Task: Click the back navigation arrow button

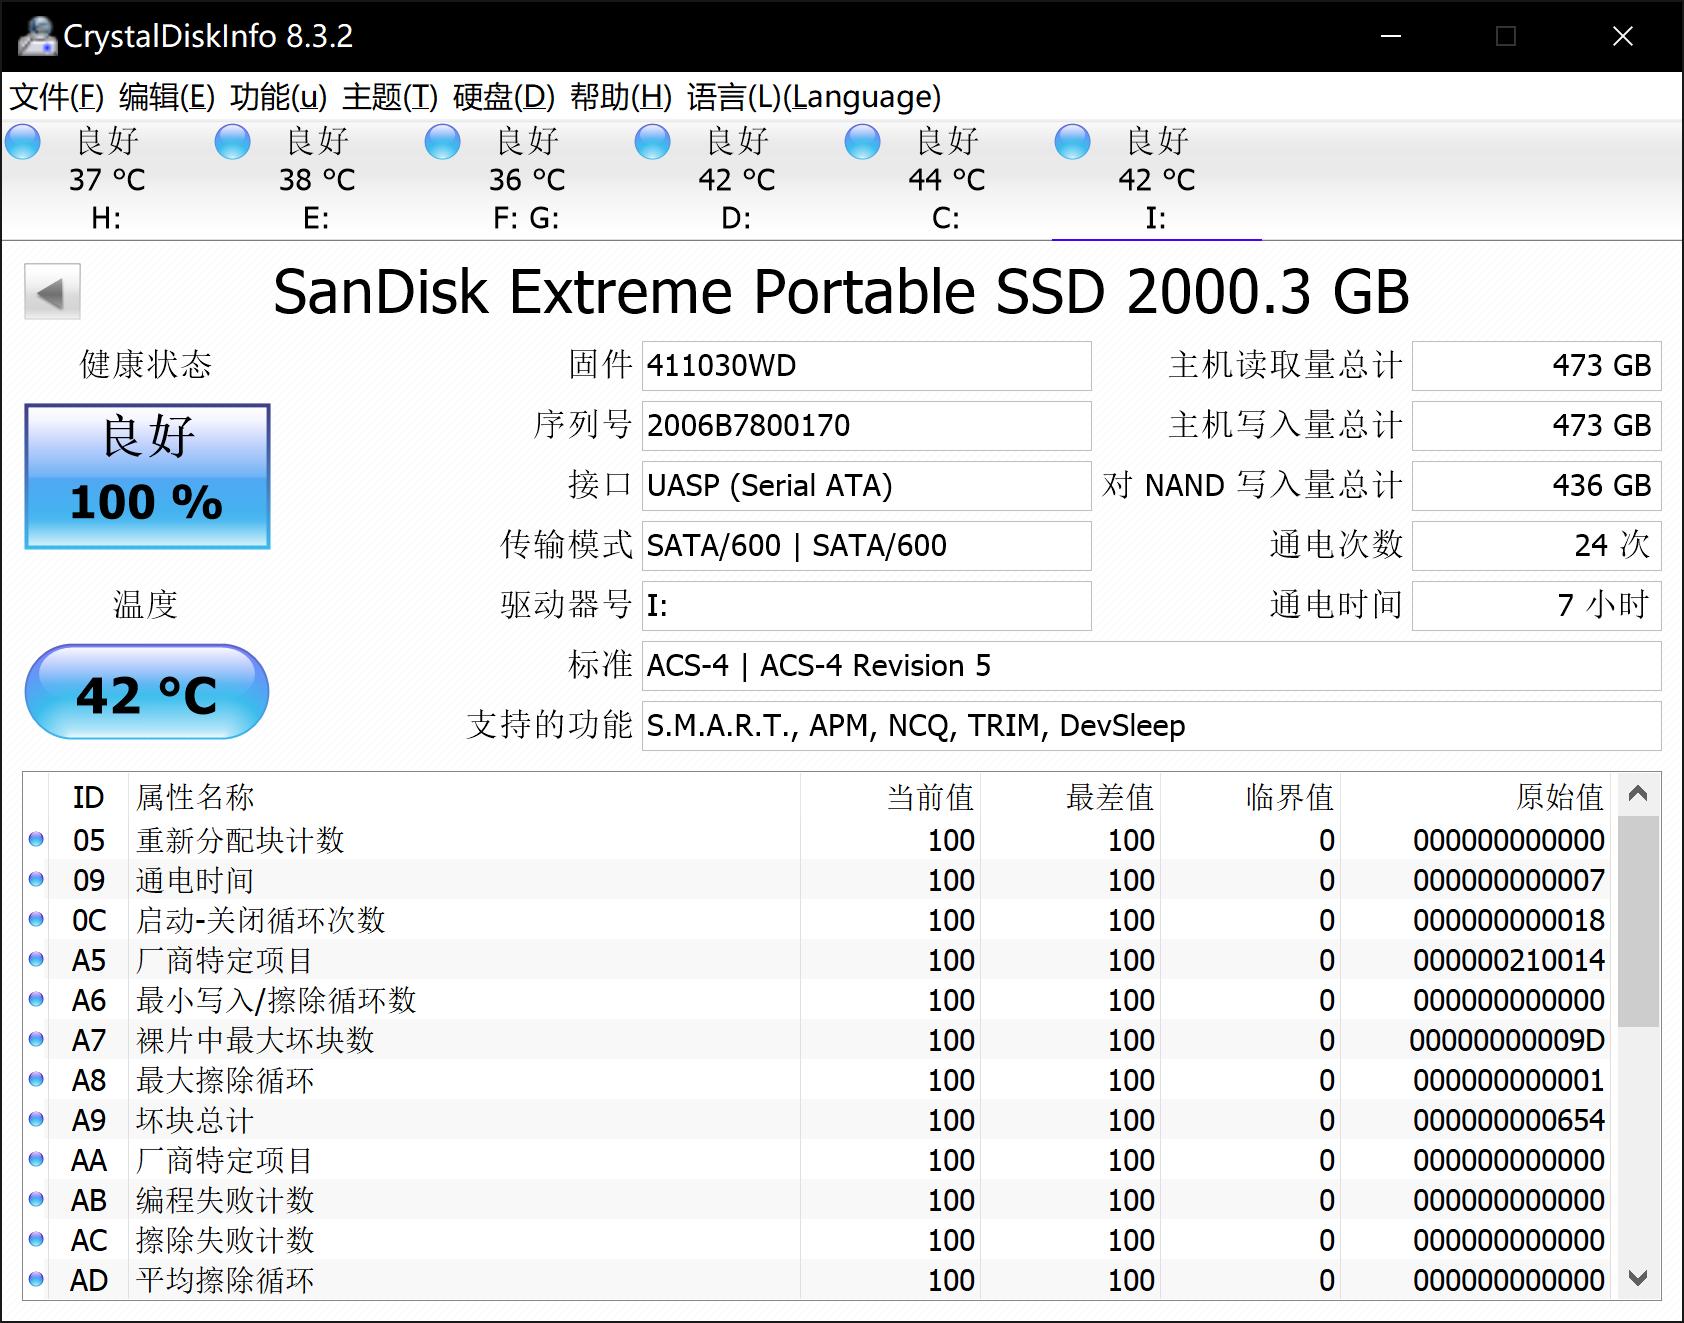Action: pyautogui.click(x=51, y=293)
